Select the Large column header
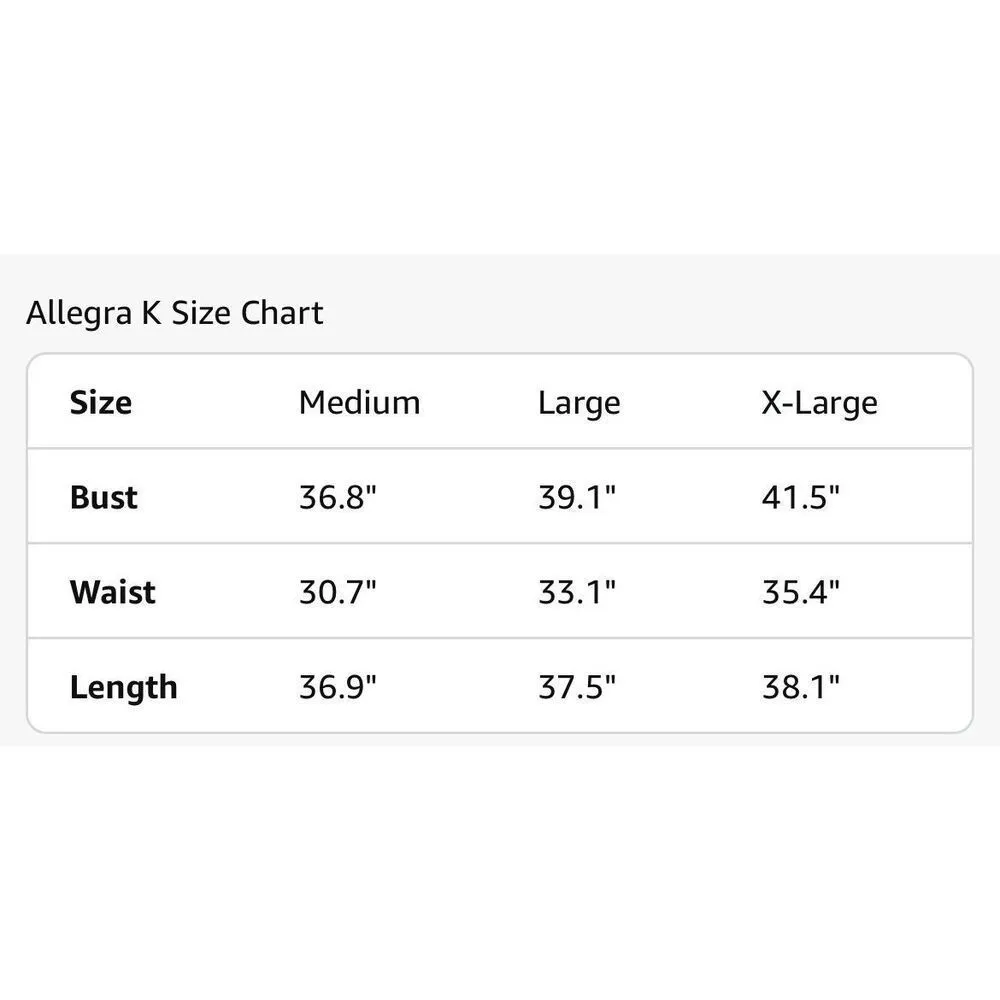Screen dimensions: 1000x1000 (x=579, y=403)
